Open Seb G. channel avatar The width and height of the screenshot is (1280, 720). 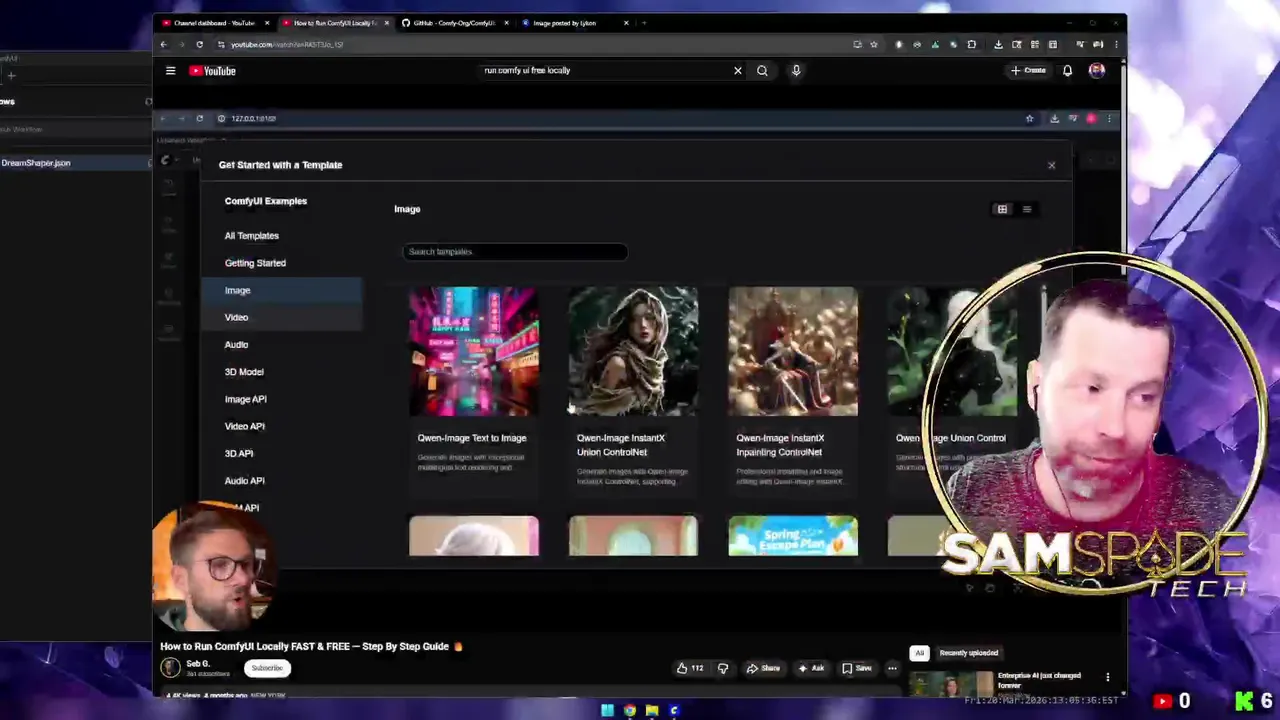(x=171, y=668)
